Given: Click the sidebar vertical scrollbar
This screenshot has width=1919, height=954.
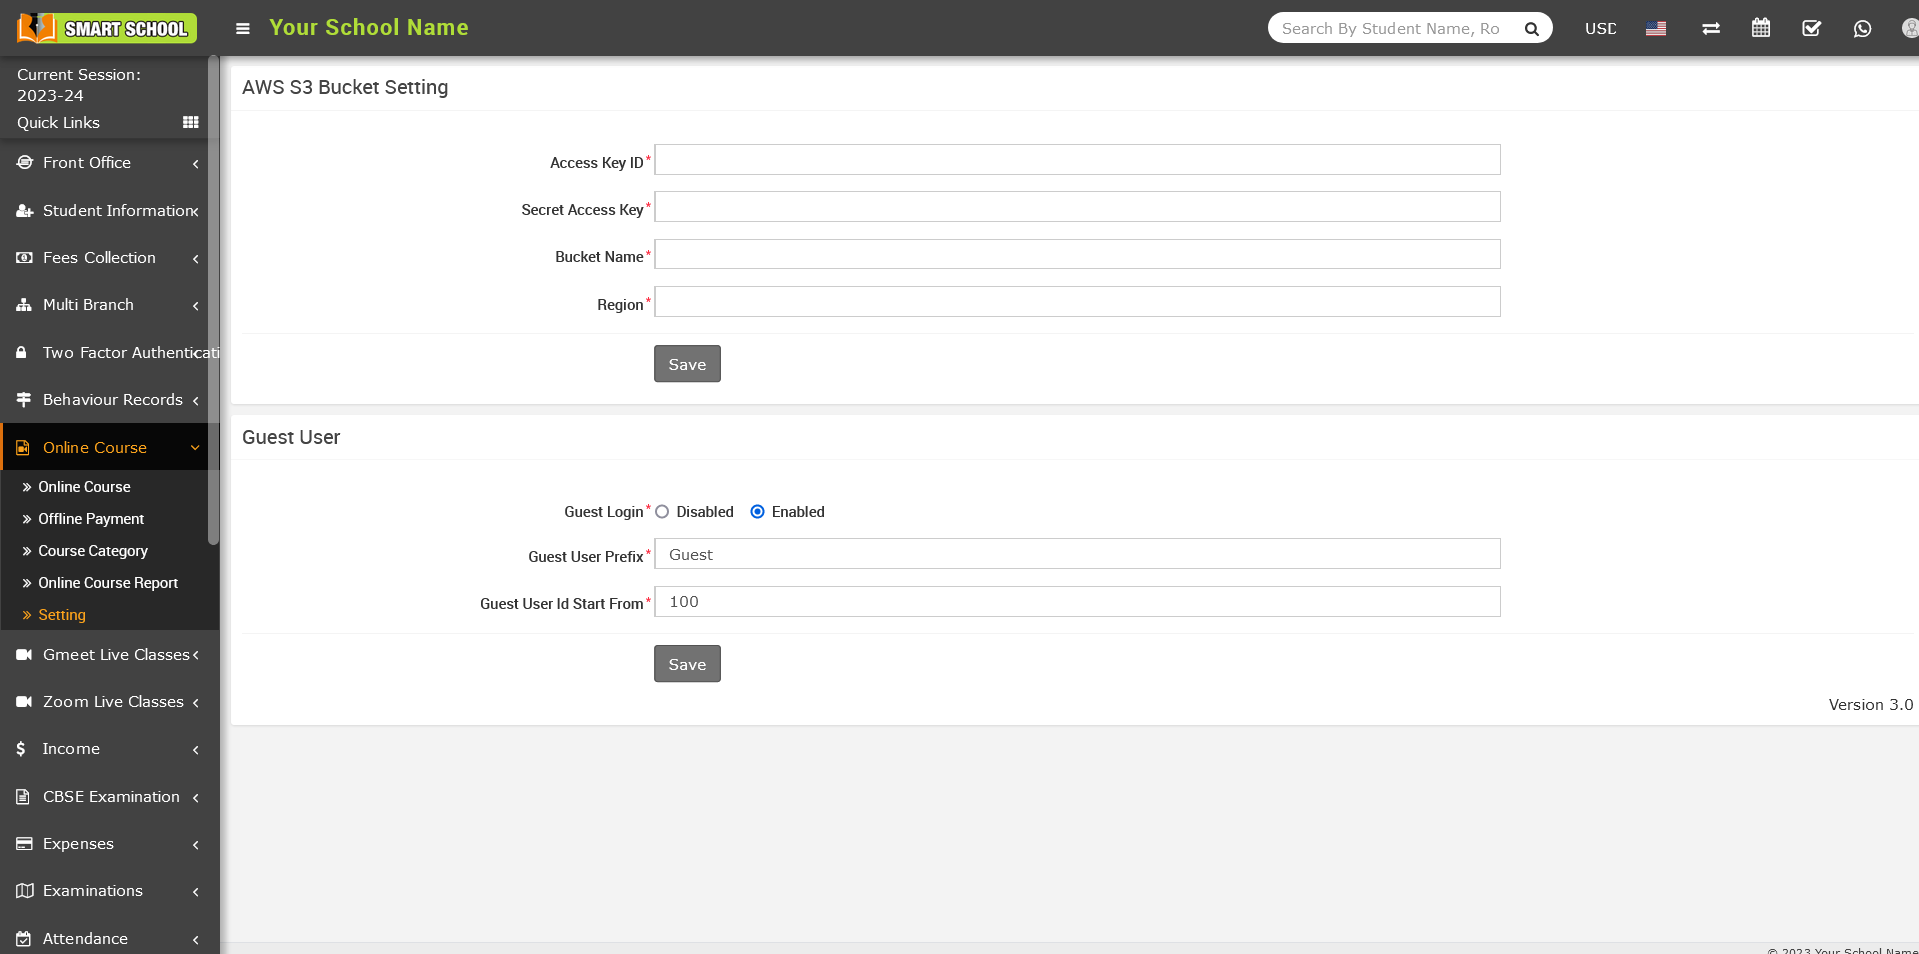Looking at the screenshot, I should (213, 300).
